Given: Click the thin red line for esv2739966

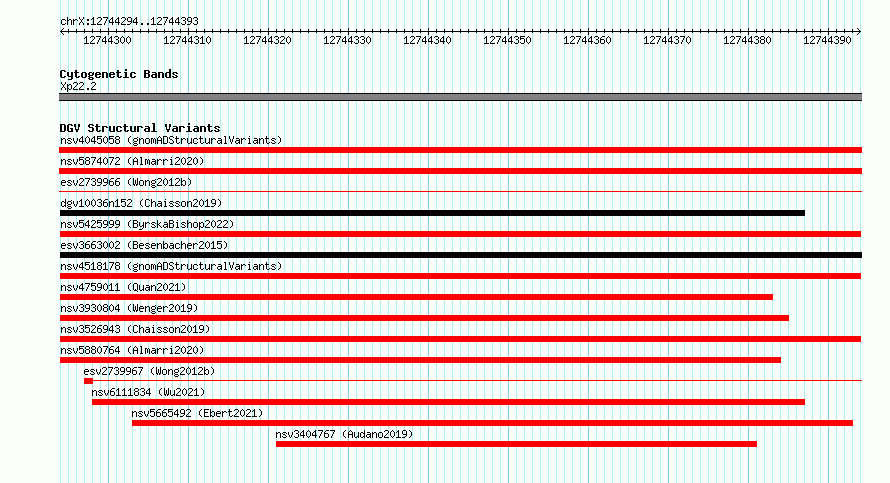Looking at the screenshot, I should pyautogui.click(x=460, y=192).
